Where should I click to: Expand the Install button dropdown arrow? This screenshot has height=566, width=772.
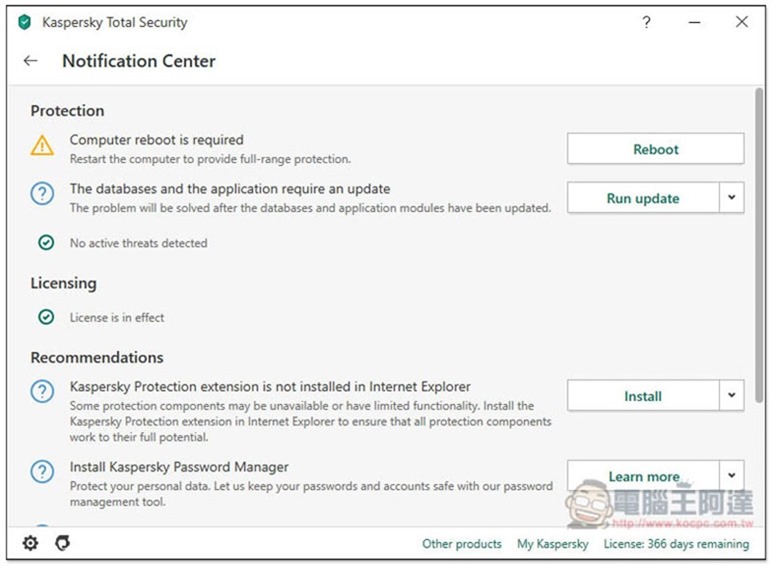732,396
